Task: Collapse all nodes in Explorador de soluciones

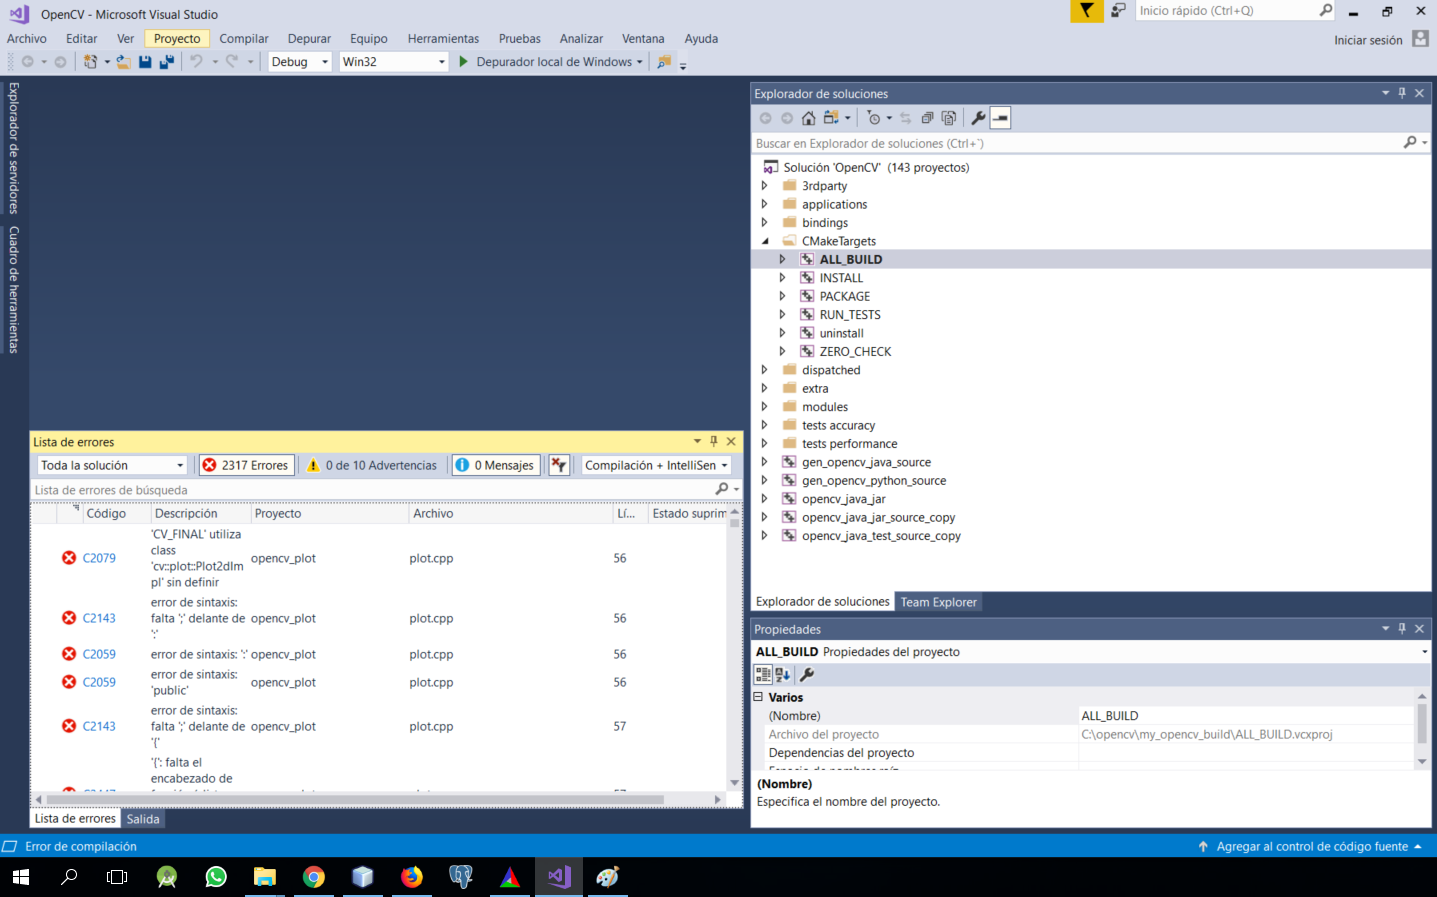Action: click(927, 118)
